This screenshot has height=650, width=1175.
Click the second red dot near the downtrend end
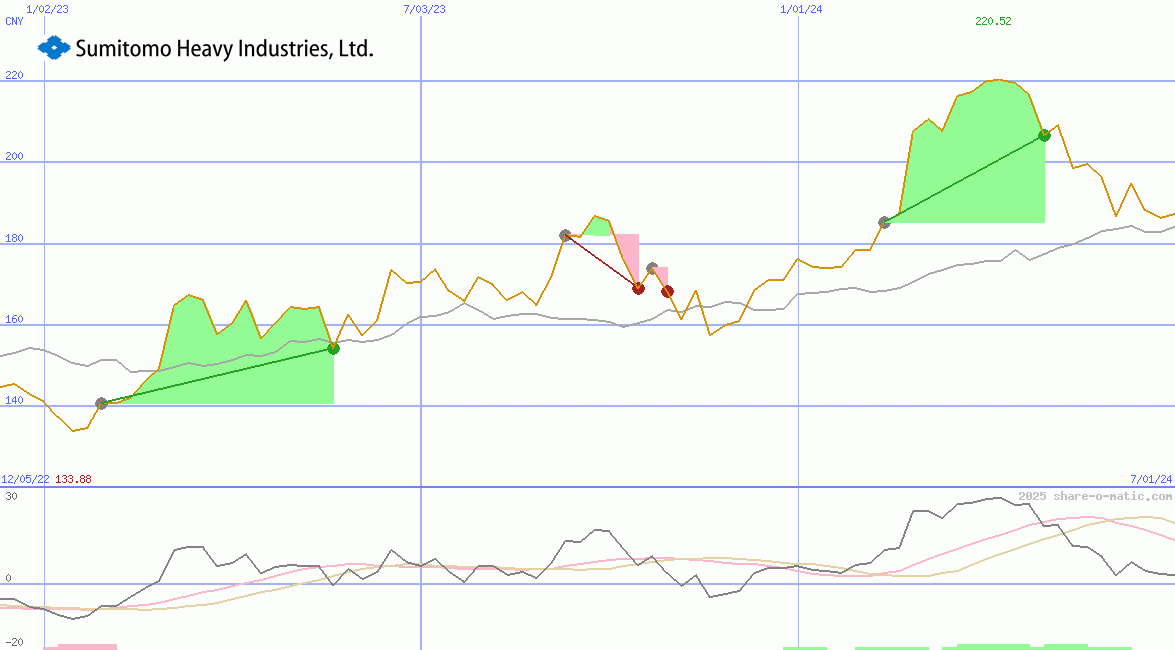click(x=668, y=291)
